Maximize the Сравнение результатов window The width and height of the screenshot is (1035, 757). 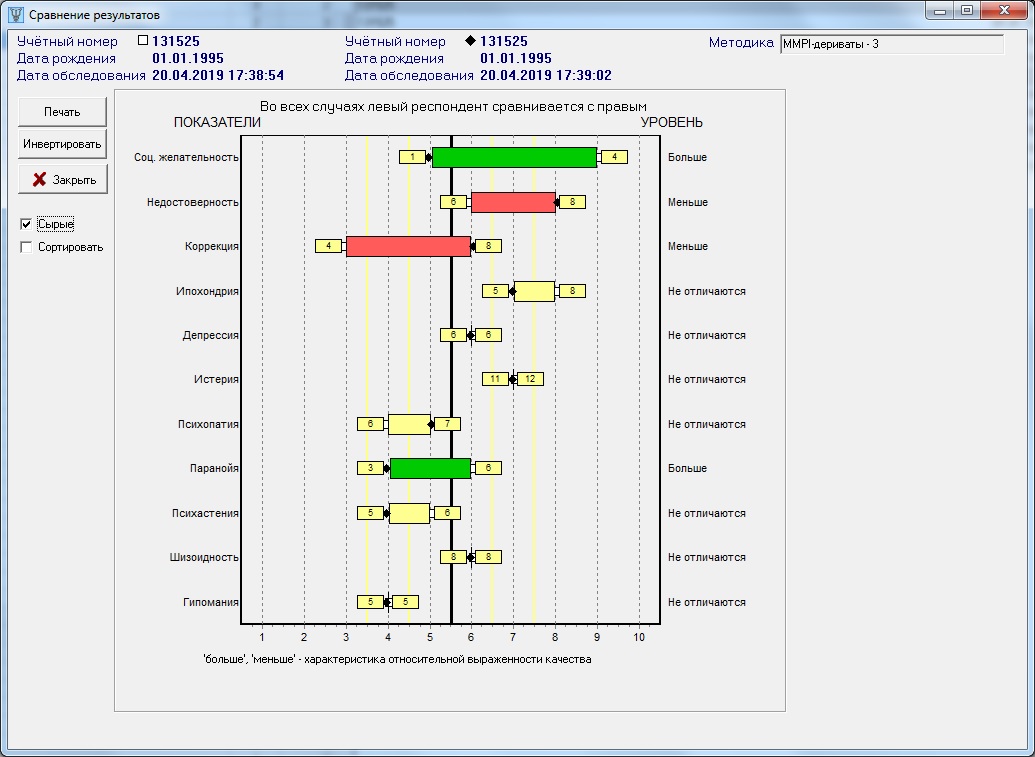click(967, 11)
